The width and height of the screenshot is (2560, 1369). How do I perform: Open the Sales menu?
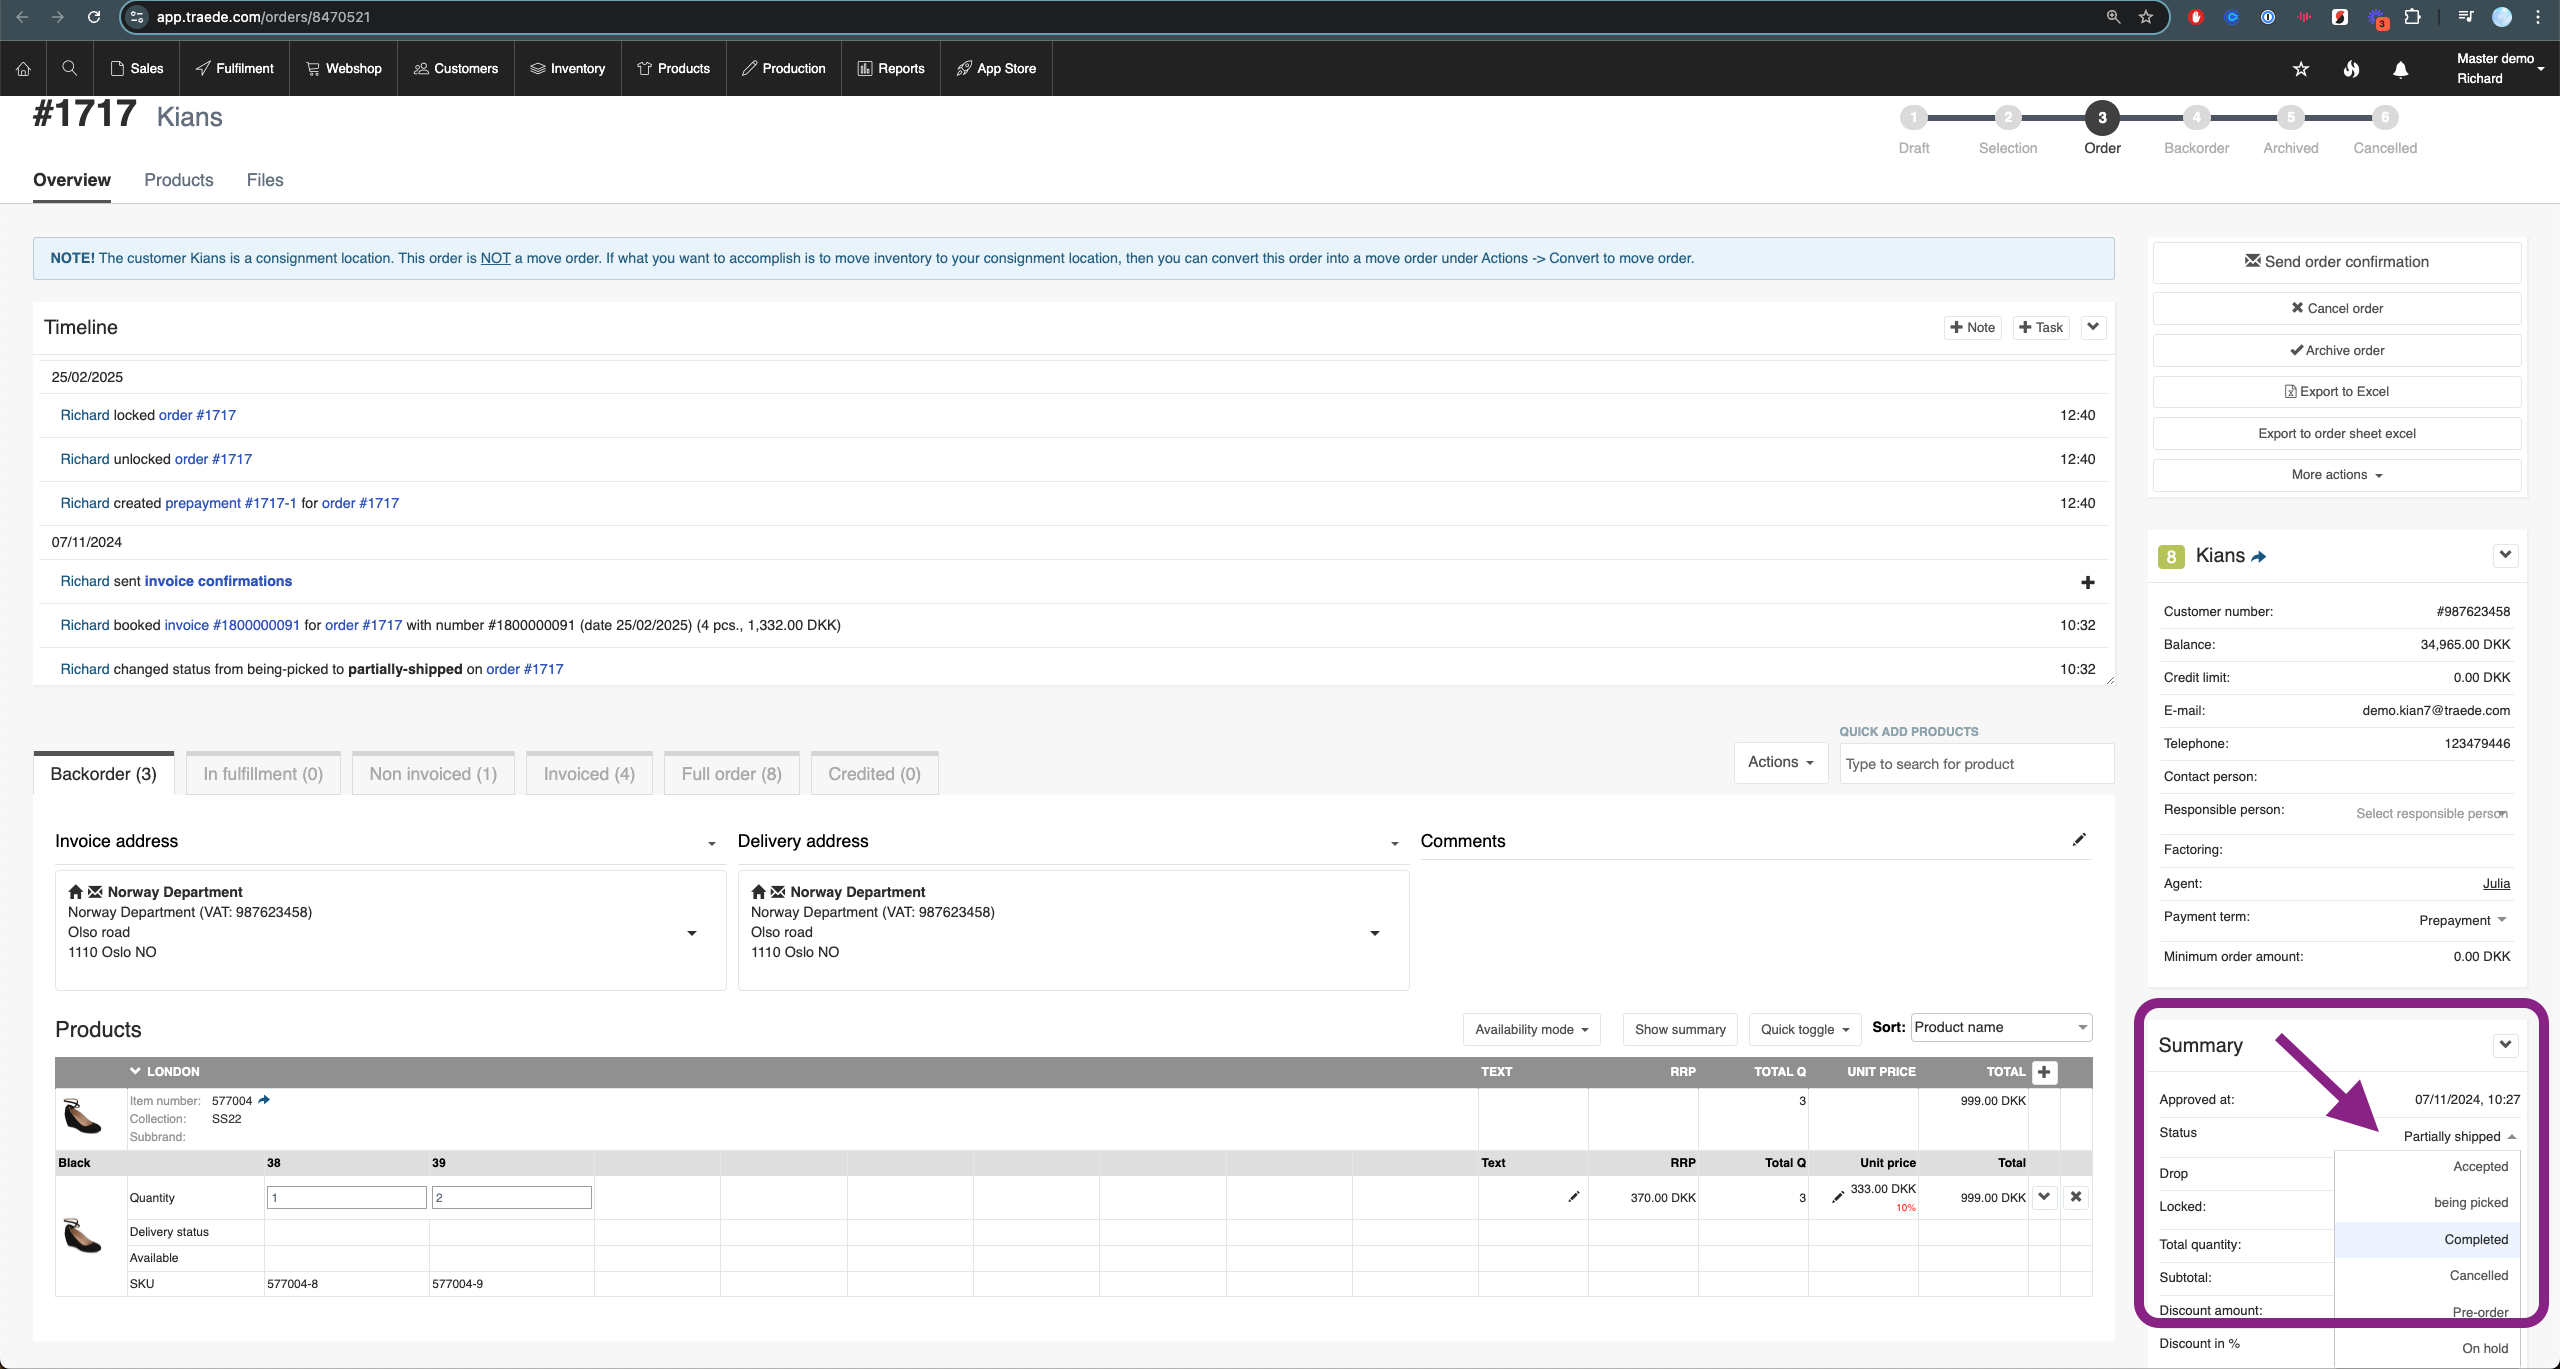point(136,68)
